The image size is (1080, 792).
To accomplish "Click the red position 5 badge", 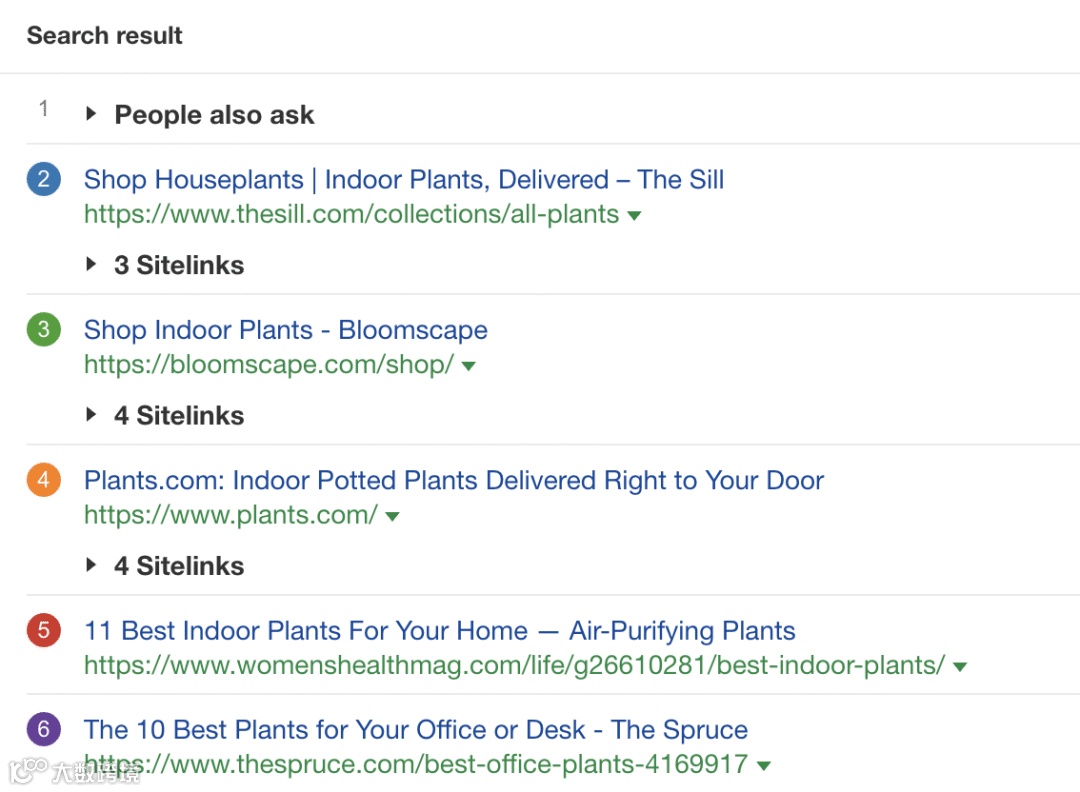I will [43, 631].
